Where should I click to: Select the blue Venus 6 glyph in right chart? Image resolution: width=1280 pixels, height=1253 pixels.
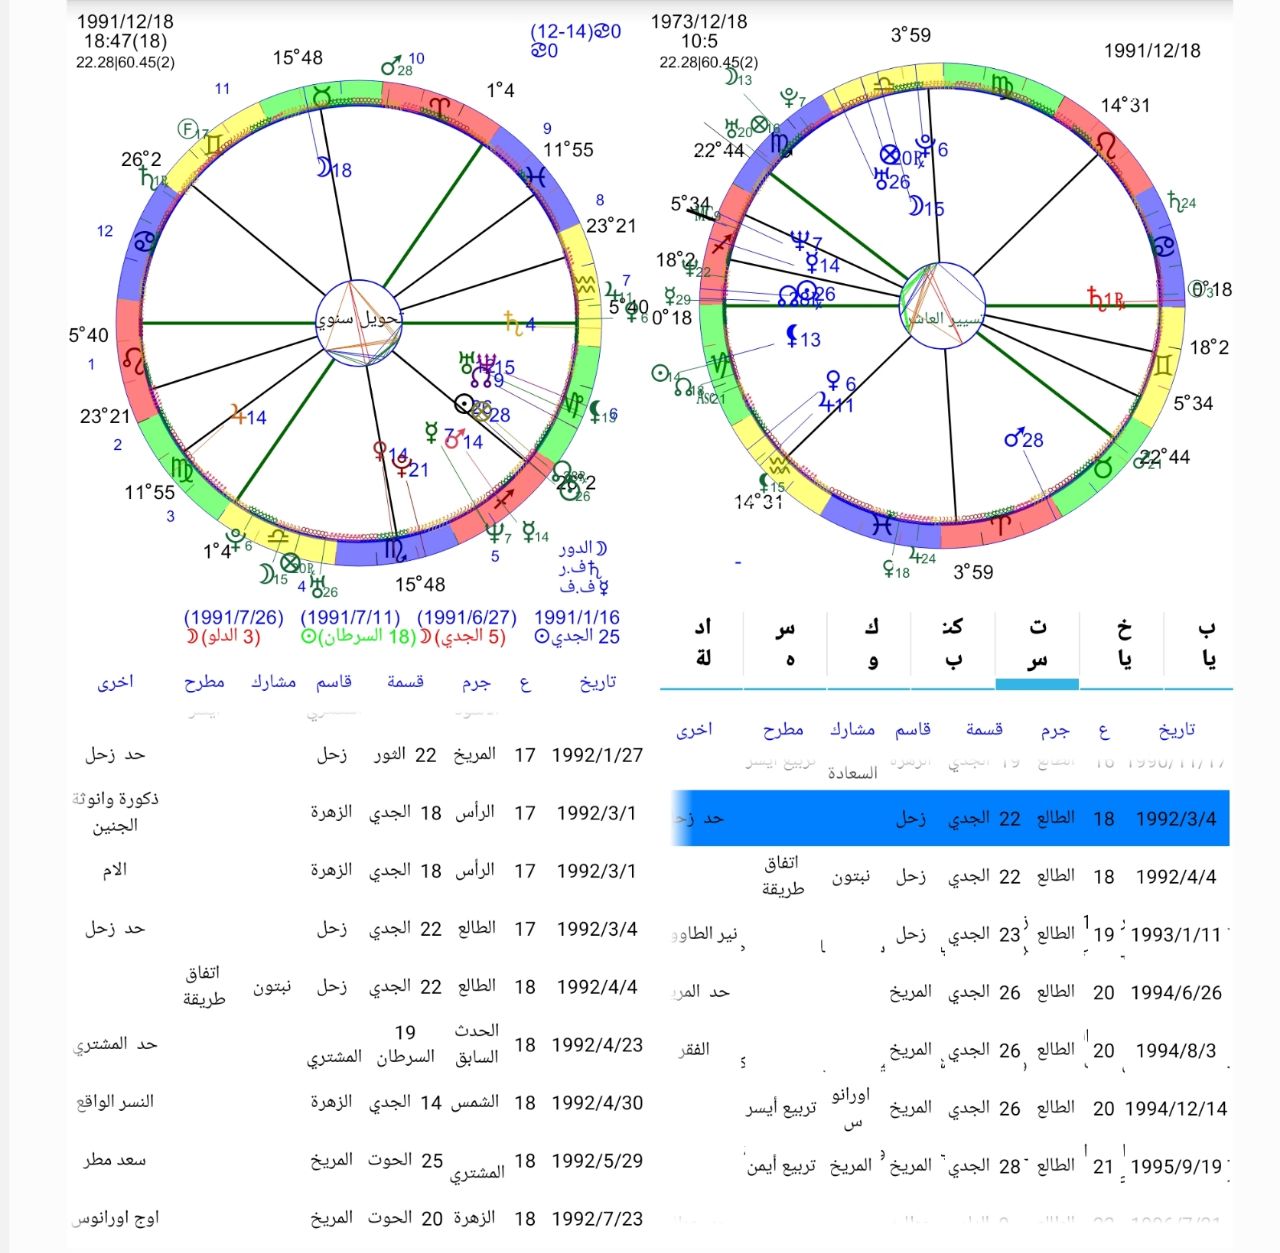tap(832, 381)
